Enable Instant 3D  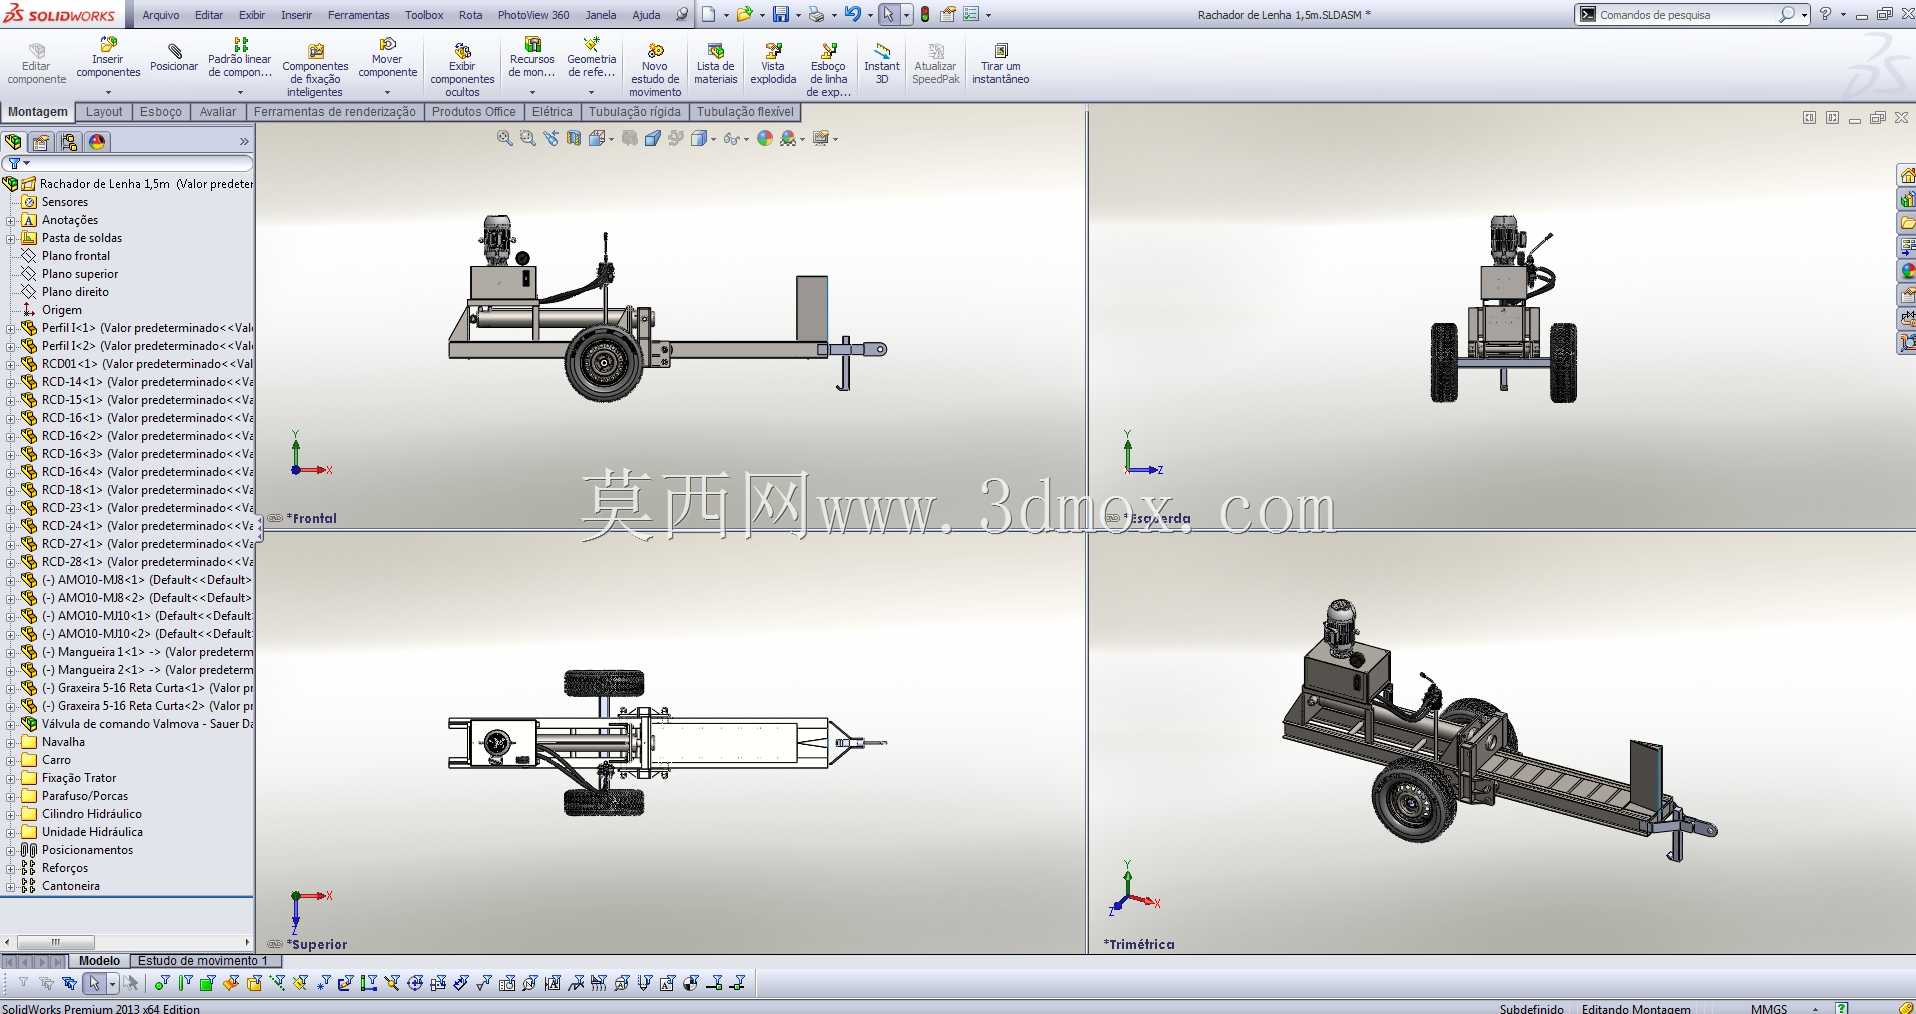pos(882,64)
